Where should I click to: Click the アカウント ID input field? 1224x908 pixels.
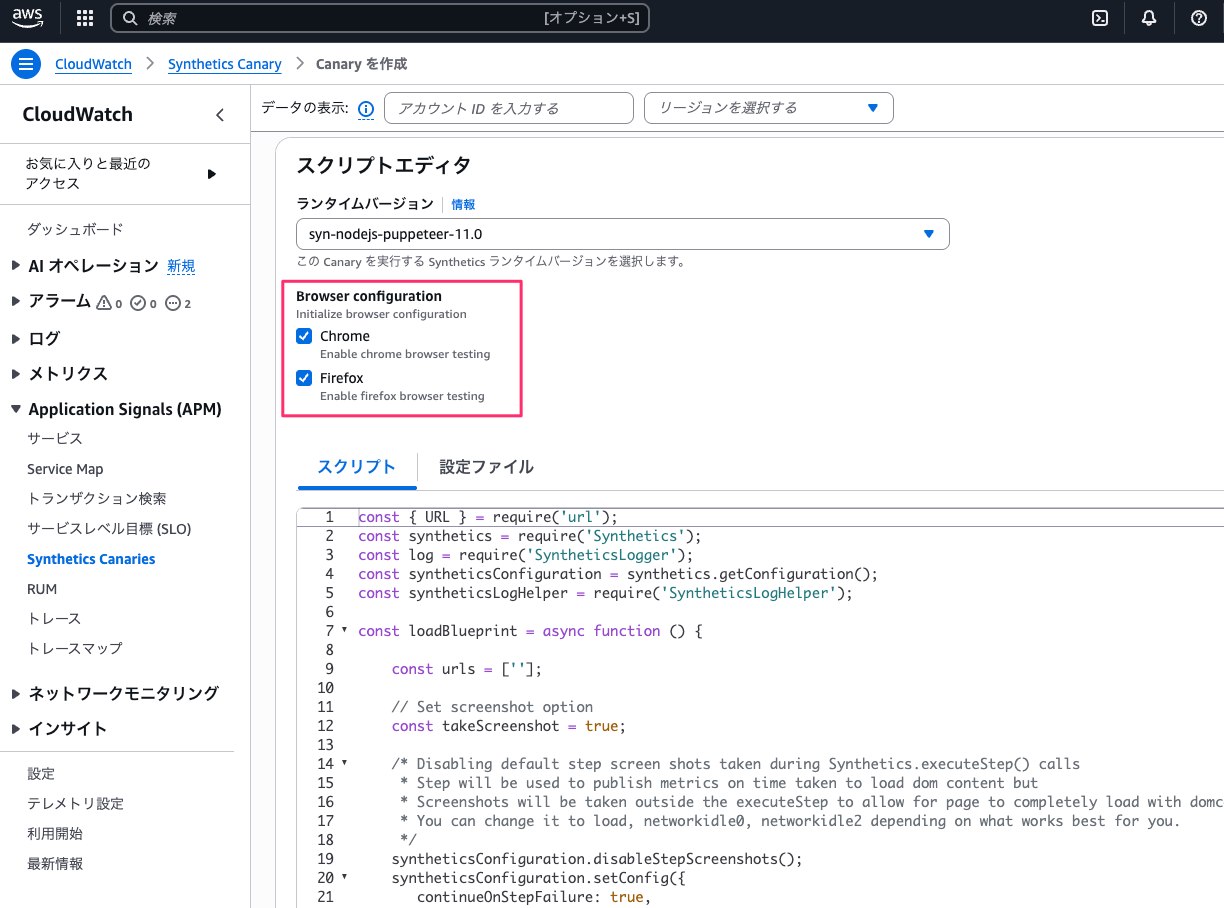(x=509, y=108)
